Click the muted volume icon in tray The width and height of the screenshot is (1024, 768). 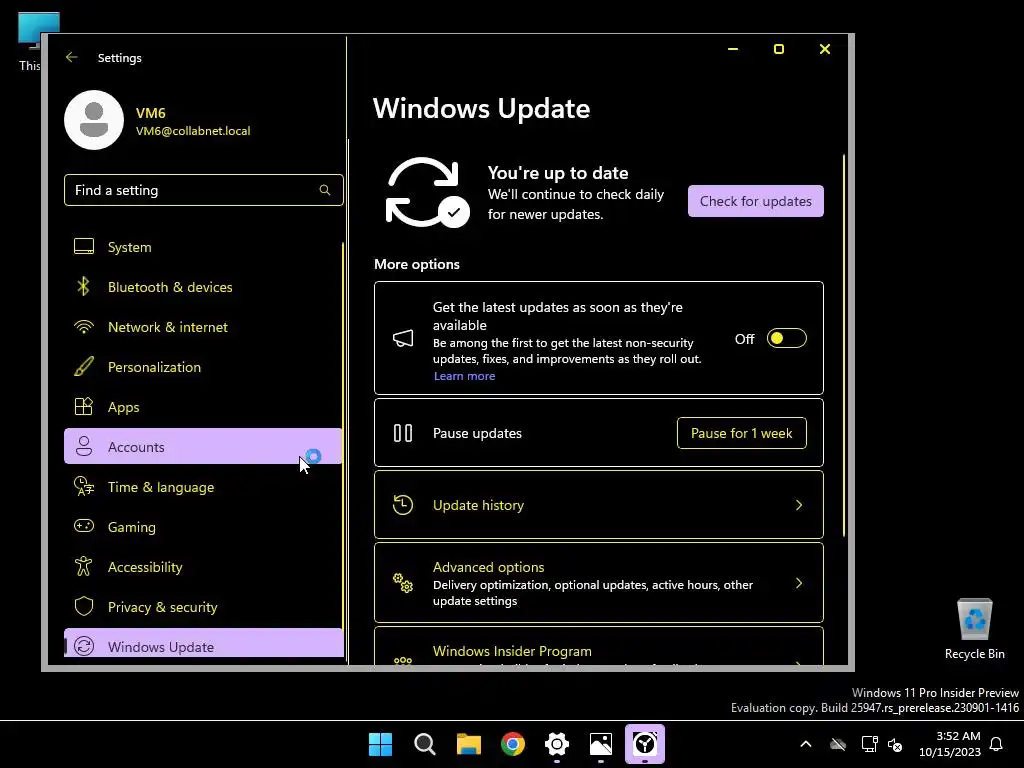(x=895, y=744)
